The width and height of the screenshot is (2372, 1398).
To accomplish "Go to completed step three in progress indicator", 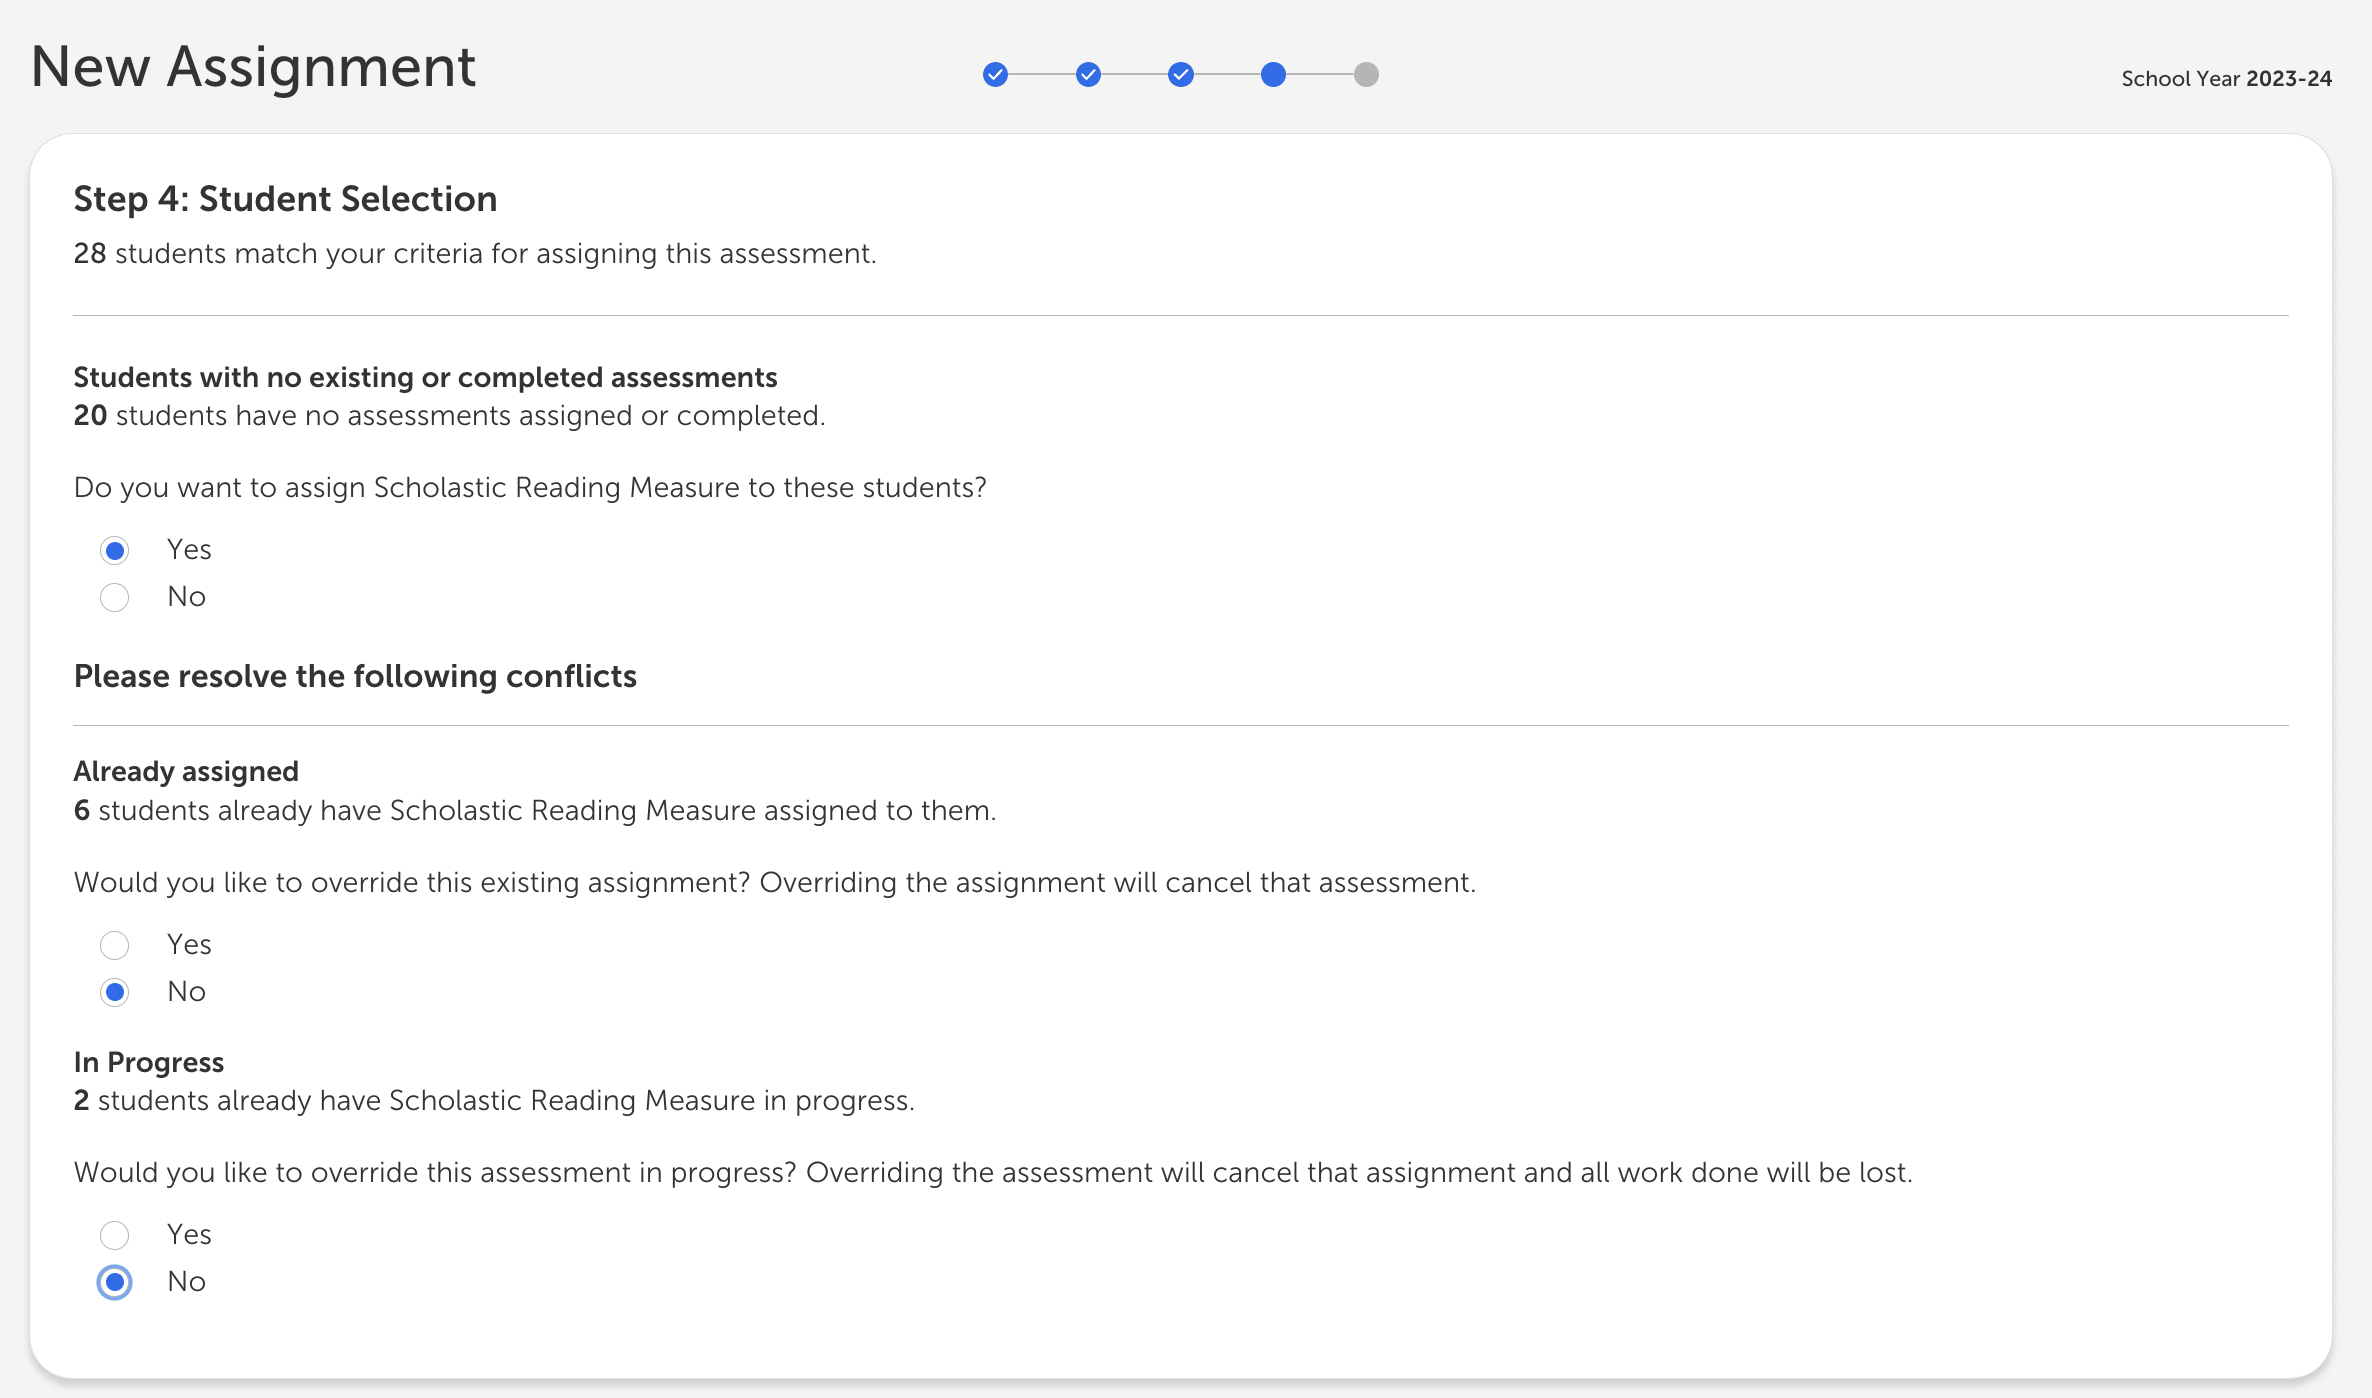I will 1181,75.
